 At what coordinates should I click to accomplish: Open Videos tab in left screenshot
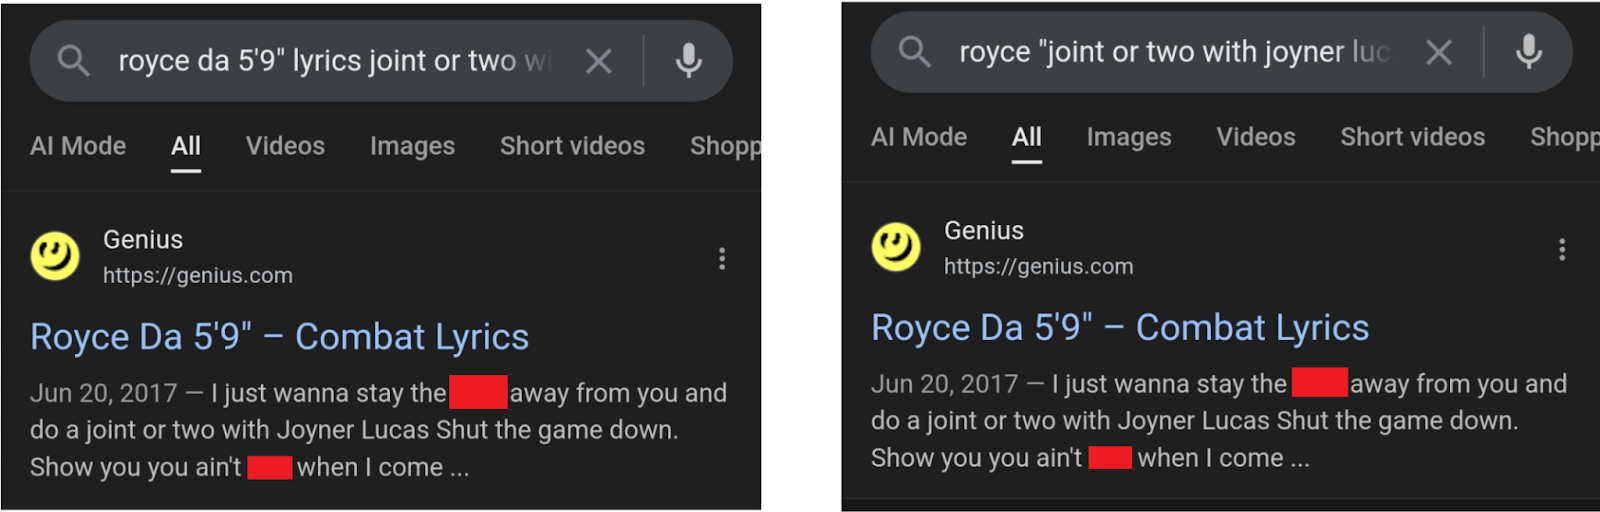pos(285,146)
